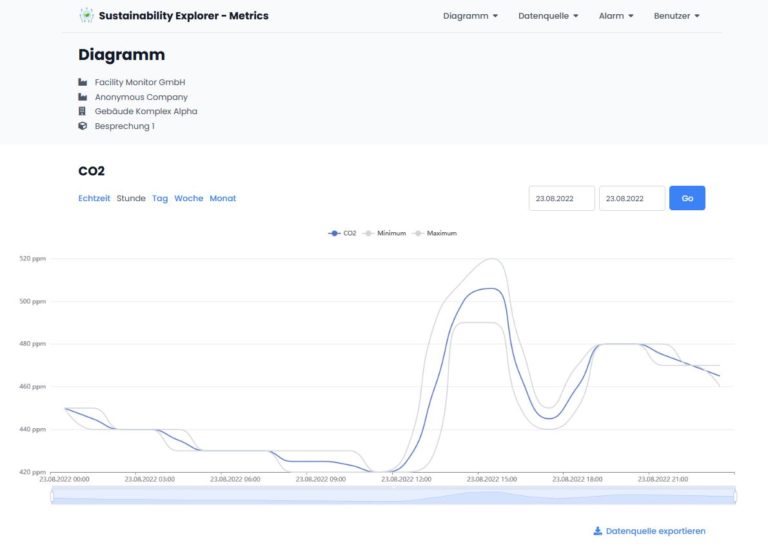Viewport: 768px width, 552px height.
Task: Click the cube icon beside Besprechung 1
Action: pyautogui.click(x=83, y=126)
